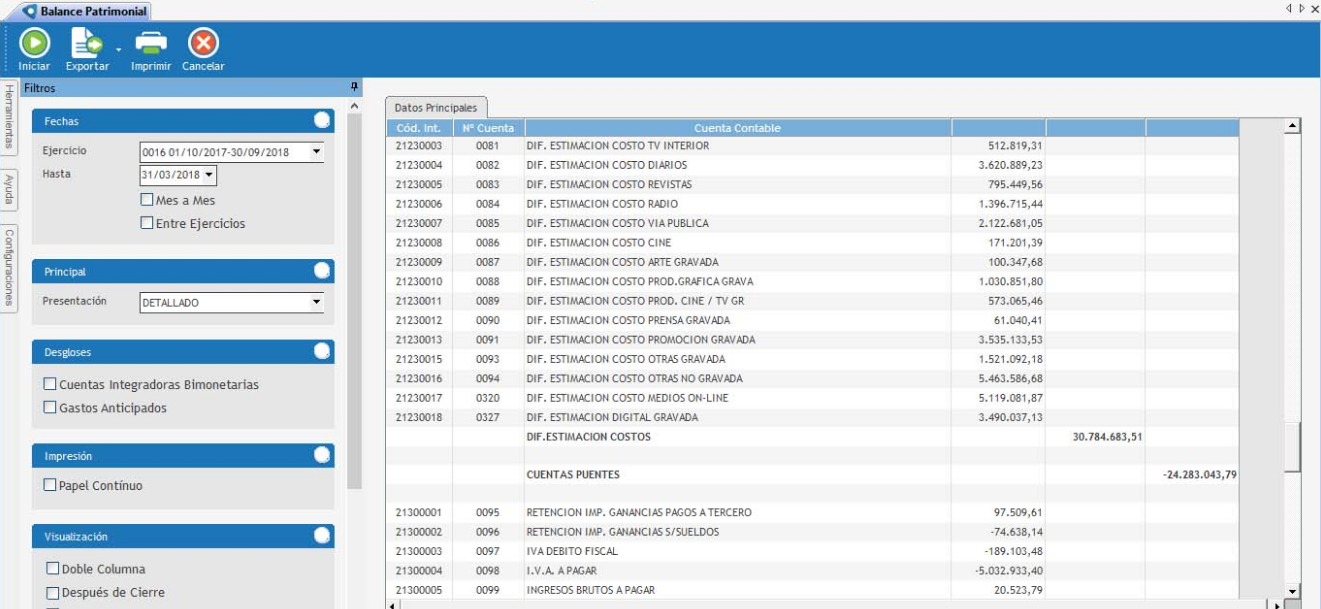Screen dimensions: 1321x609
Task: Open the Hasta date picker dropdown
Action: 209,175
